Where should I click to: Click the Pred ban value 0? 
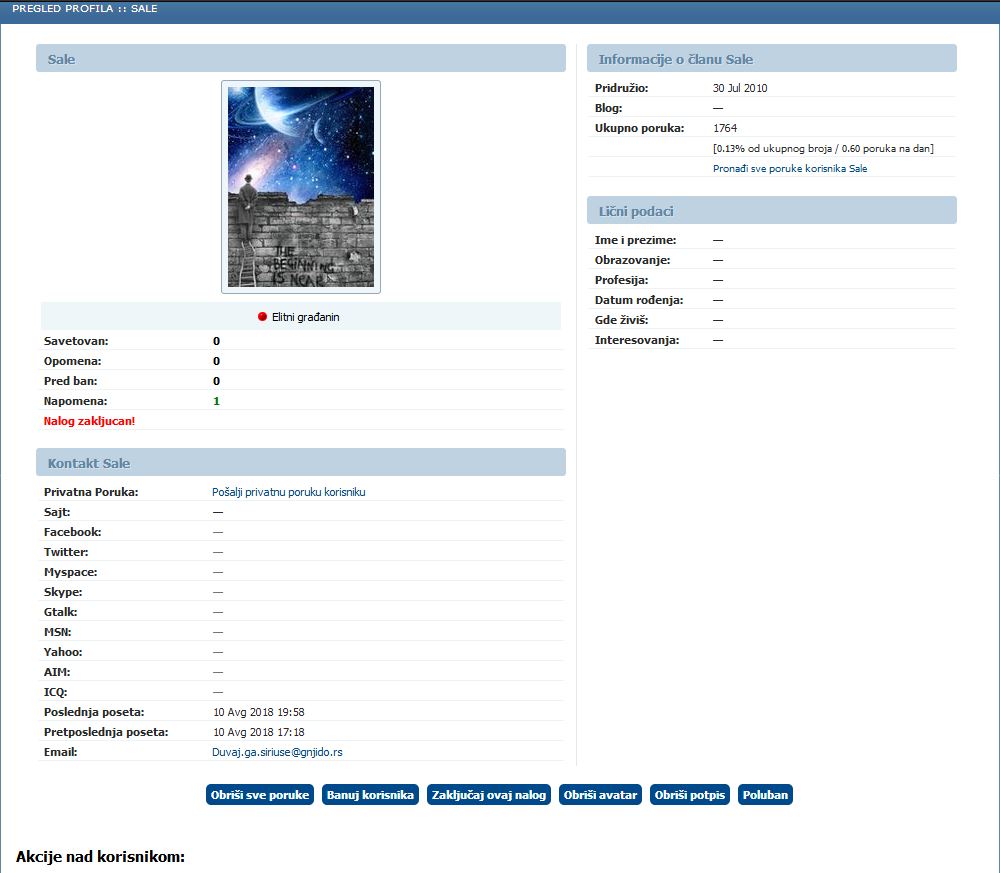point(216,381)
